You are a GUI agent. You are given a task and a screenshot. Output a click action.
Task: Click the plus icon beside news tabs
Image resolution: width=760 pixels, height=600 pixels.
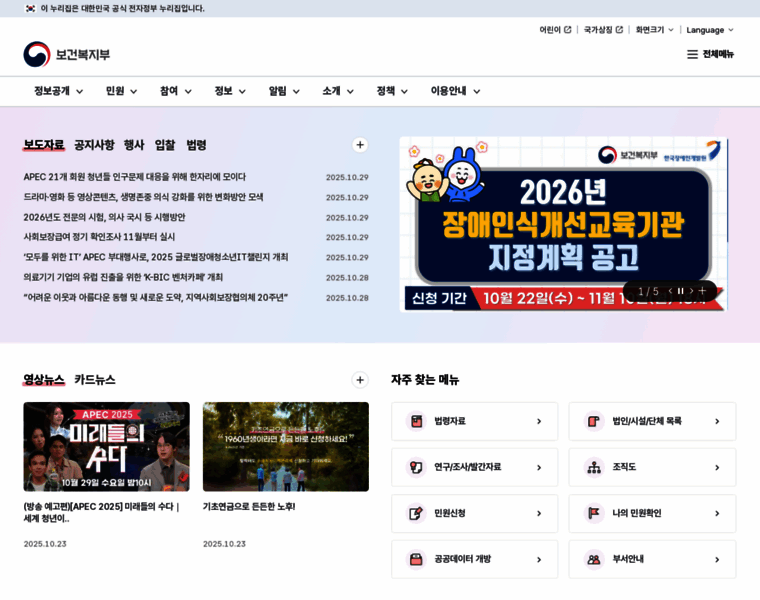pyautogui.click(x=360, y=145)
